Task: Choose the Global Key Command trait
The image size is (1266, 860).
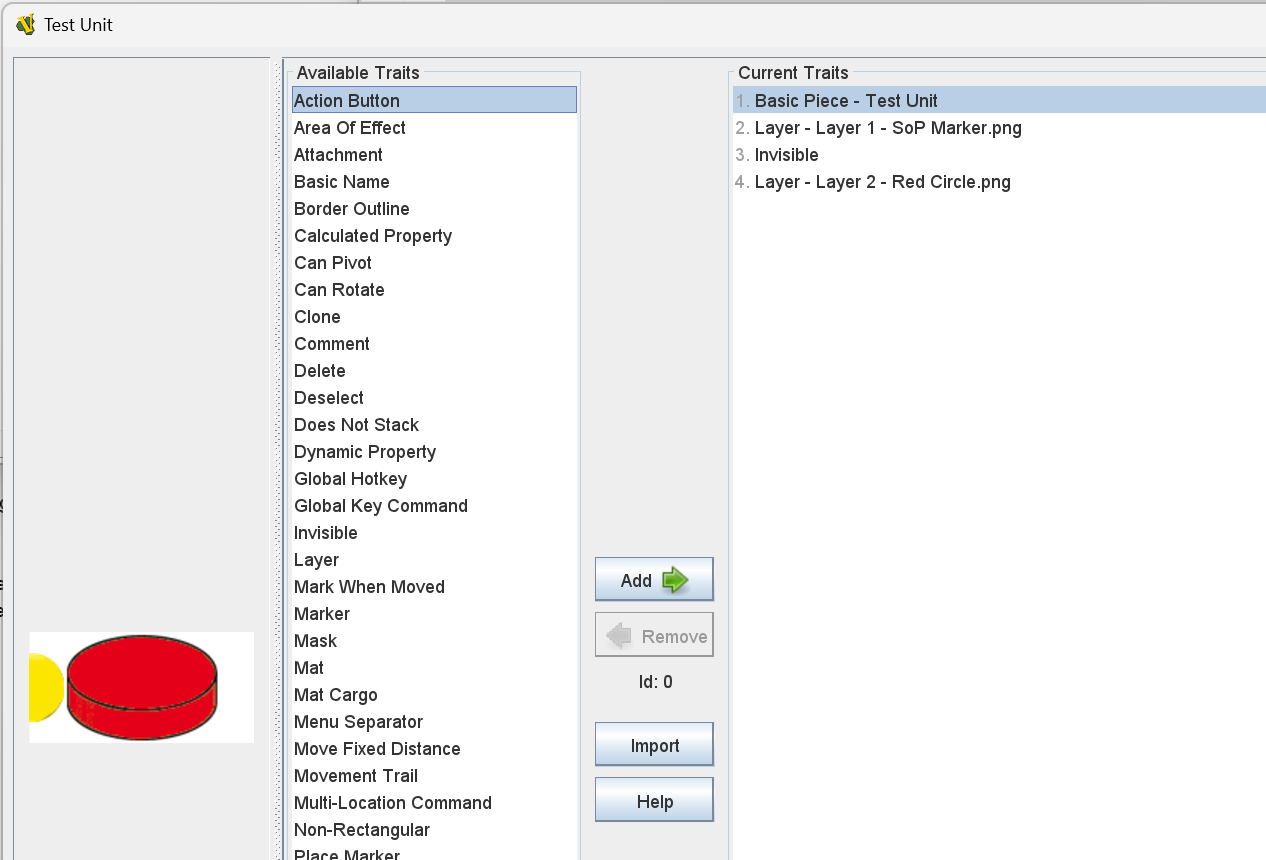Action: coord(381,506)
